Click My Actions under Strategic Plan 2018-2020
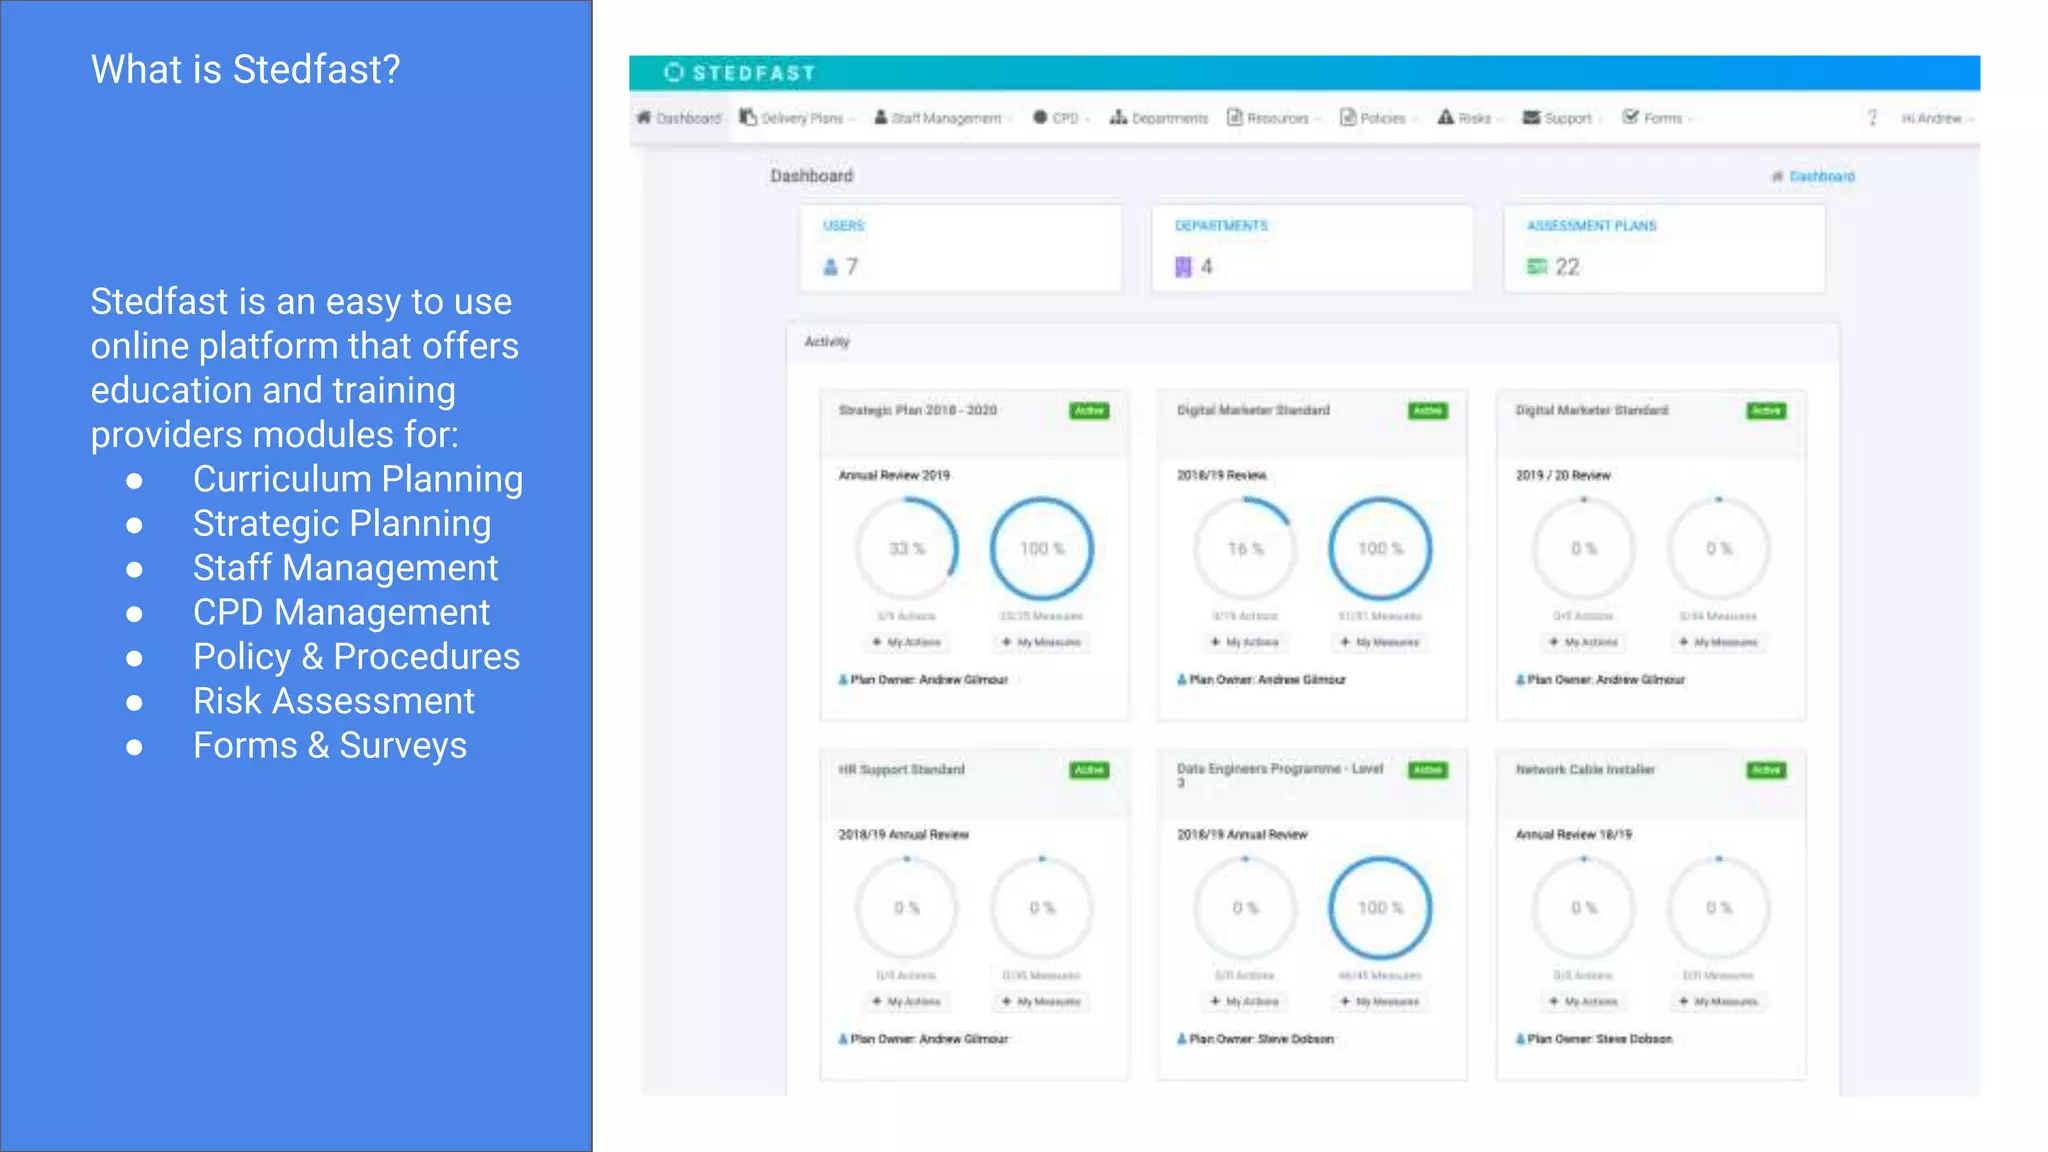 (x=907, y=642)
